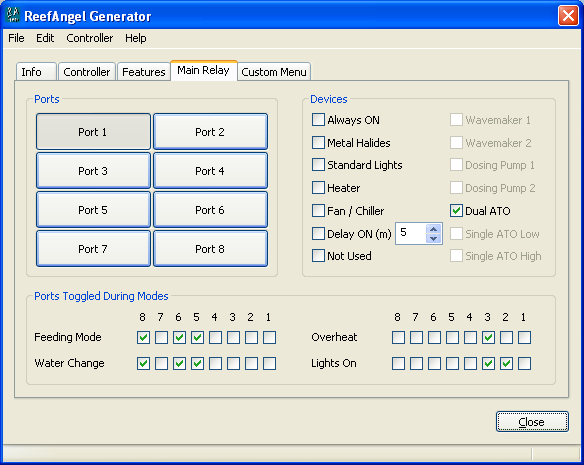Check Overheat port 5
The height and width of the screenshot is (465, 584).
pyautogui.click(x=452, y=338)
